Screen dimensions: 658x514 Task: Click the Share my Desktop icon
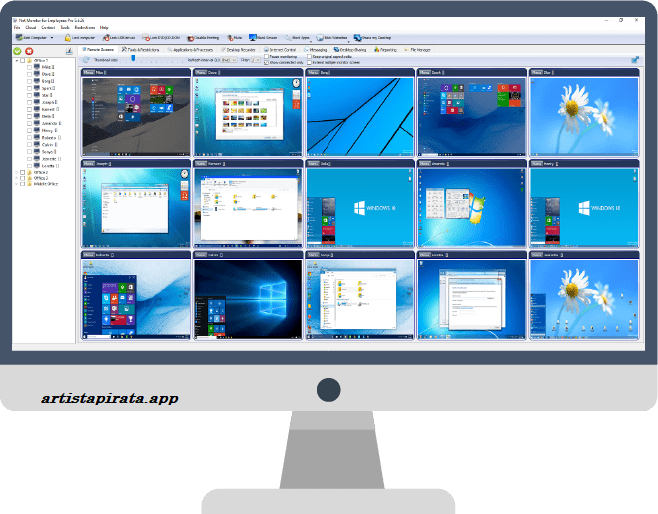[x=357, y=38]
